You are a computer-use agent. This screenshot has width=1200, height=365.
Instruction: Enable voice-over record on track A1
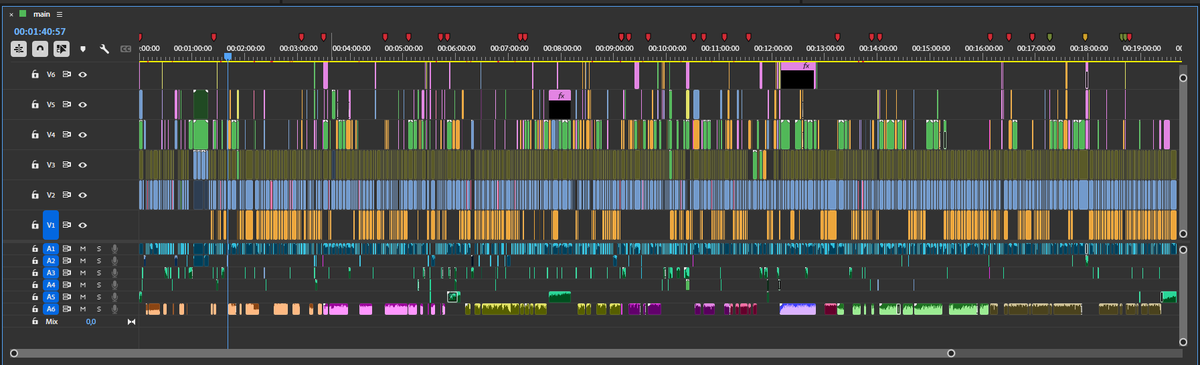(115, 248)
